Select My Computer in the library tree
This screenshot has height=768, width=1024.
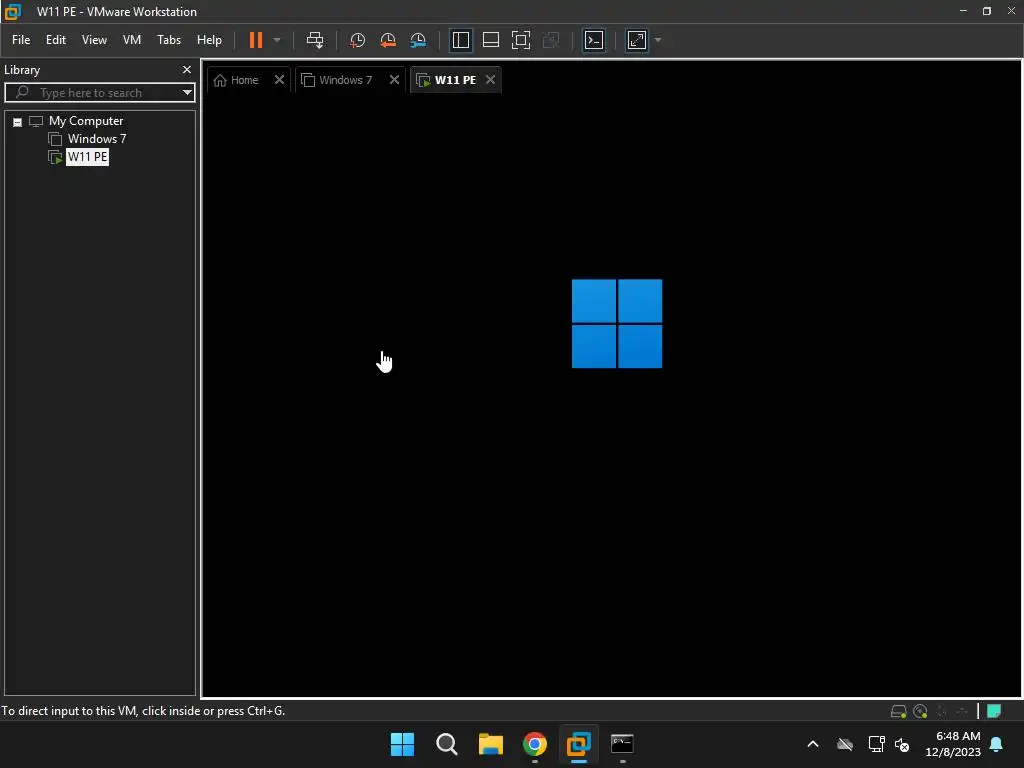[x=86, y=121]
